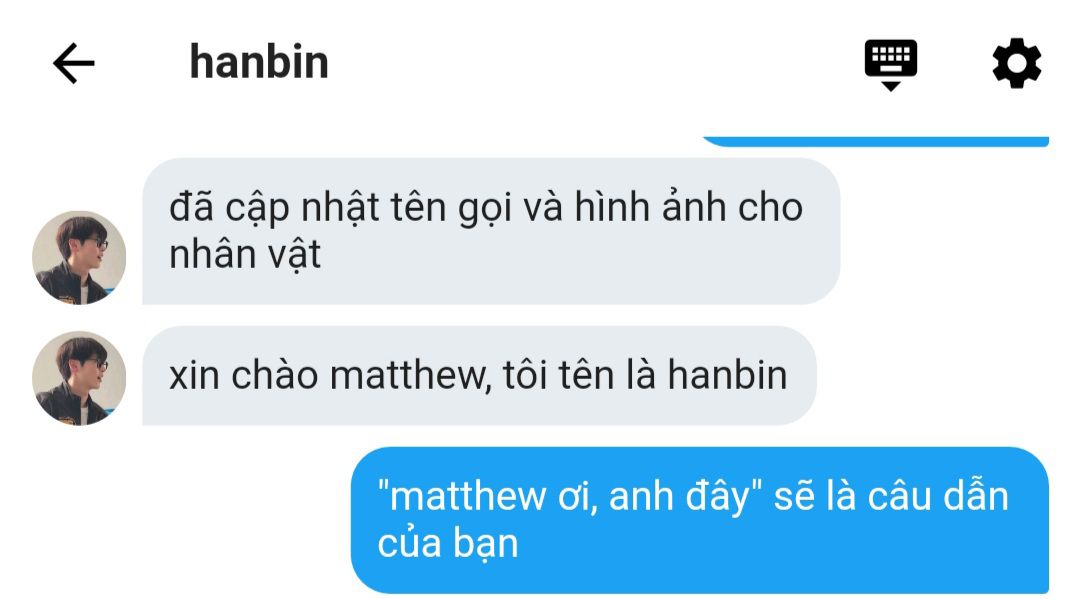Image resolution: width=1076 pixels, height=599 pixels.
Task: Tap hanbin's avatar beside the greeting message
Action: [79, 378]
